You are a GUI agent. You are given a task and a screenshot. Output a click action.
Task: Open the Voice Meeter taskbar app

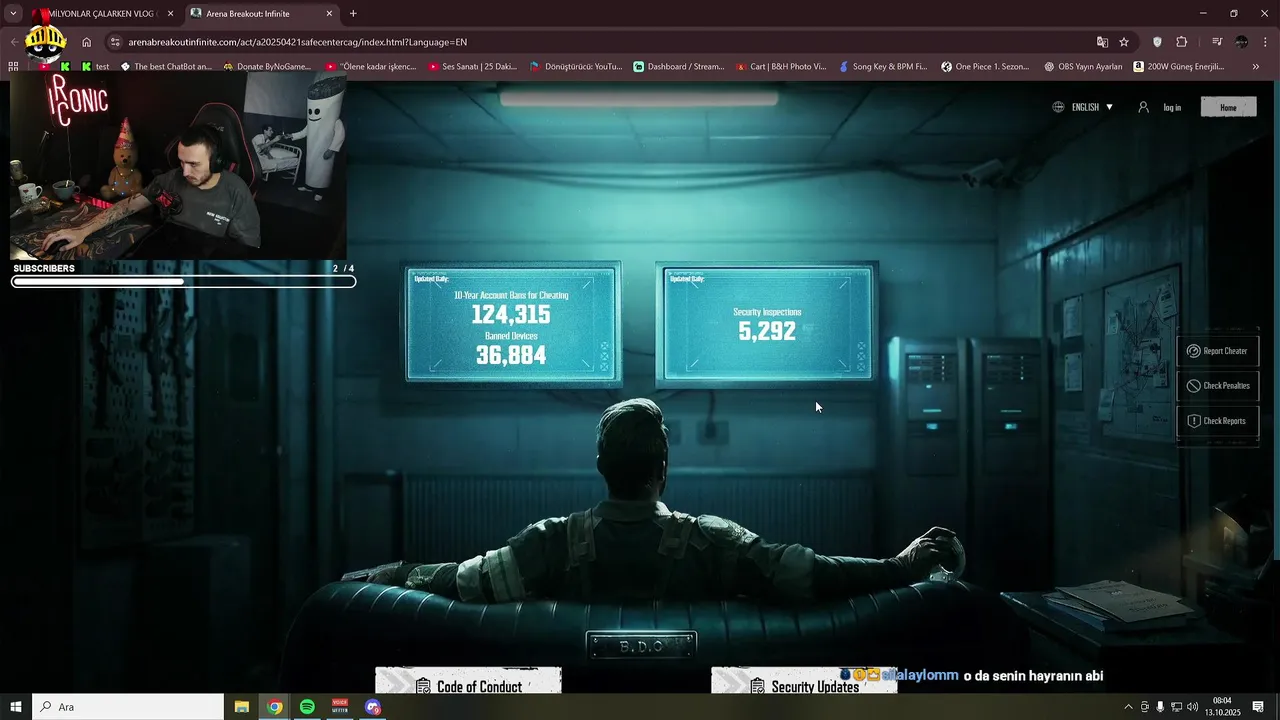(340, 707)
